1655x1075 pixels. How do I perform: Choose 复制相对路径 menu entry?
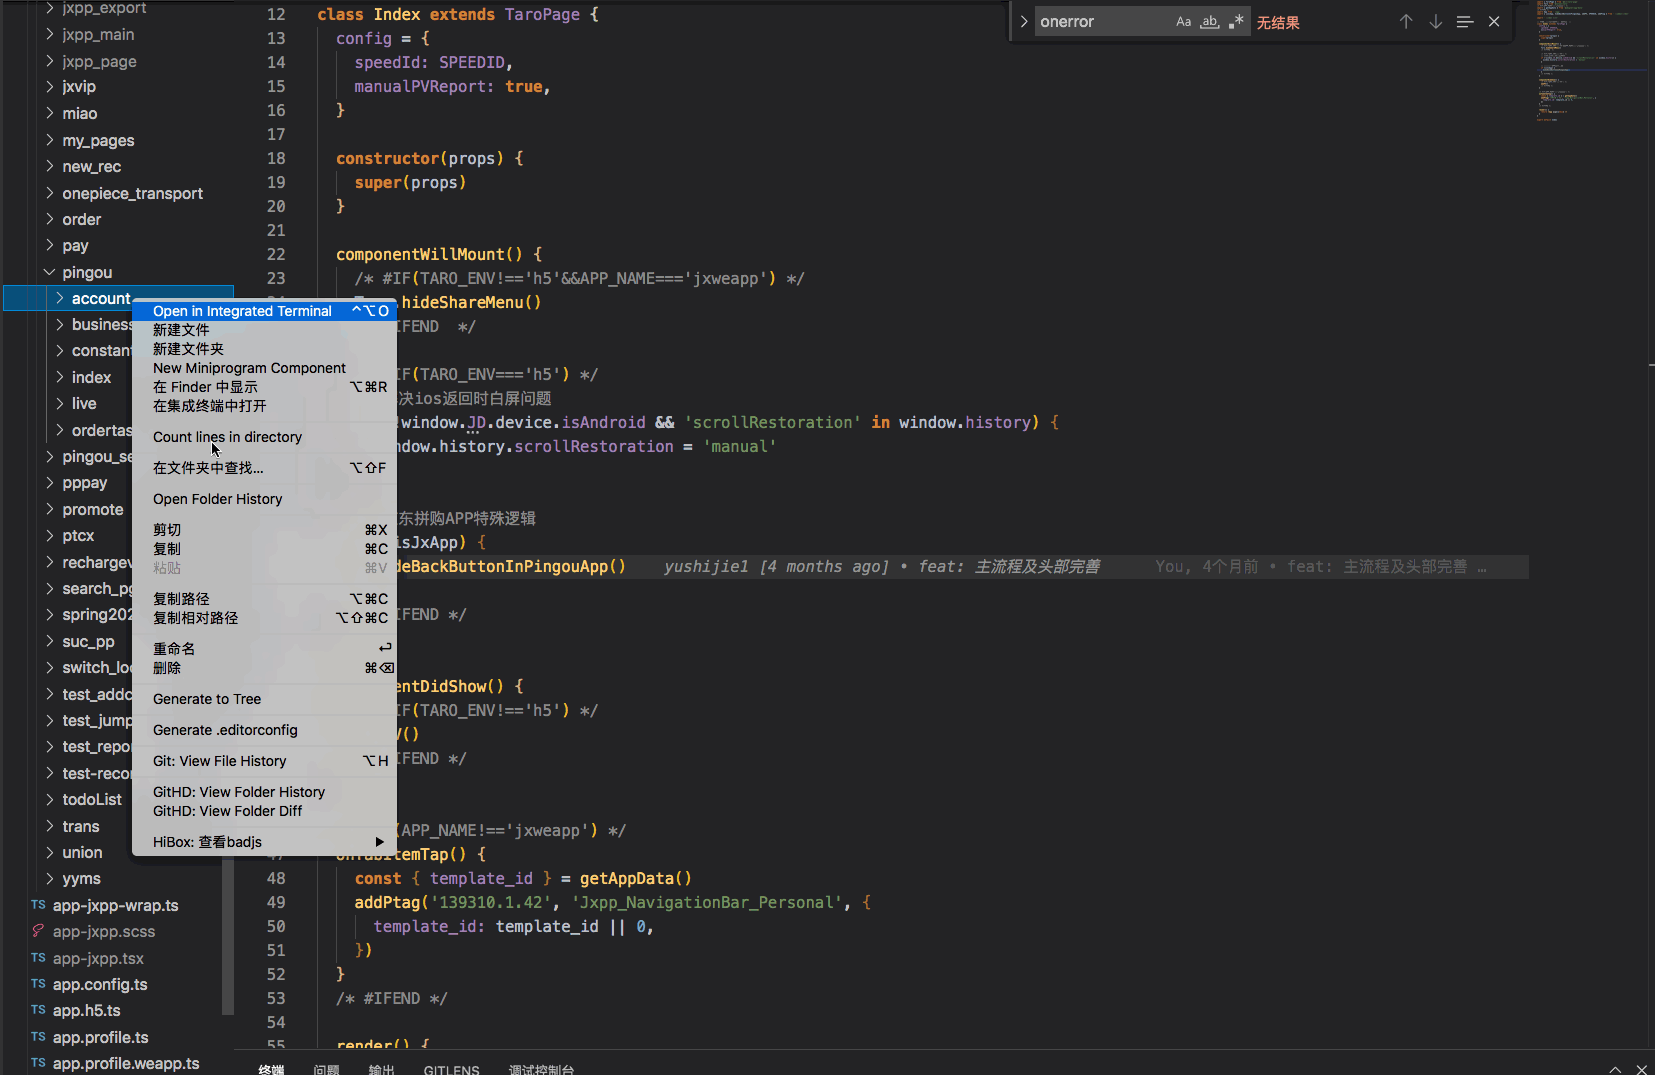coord(265,618)
